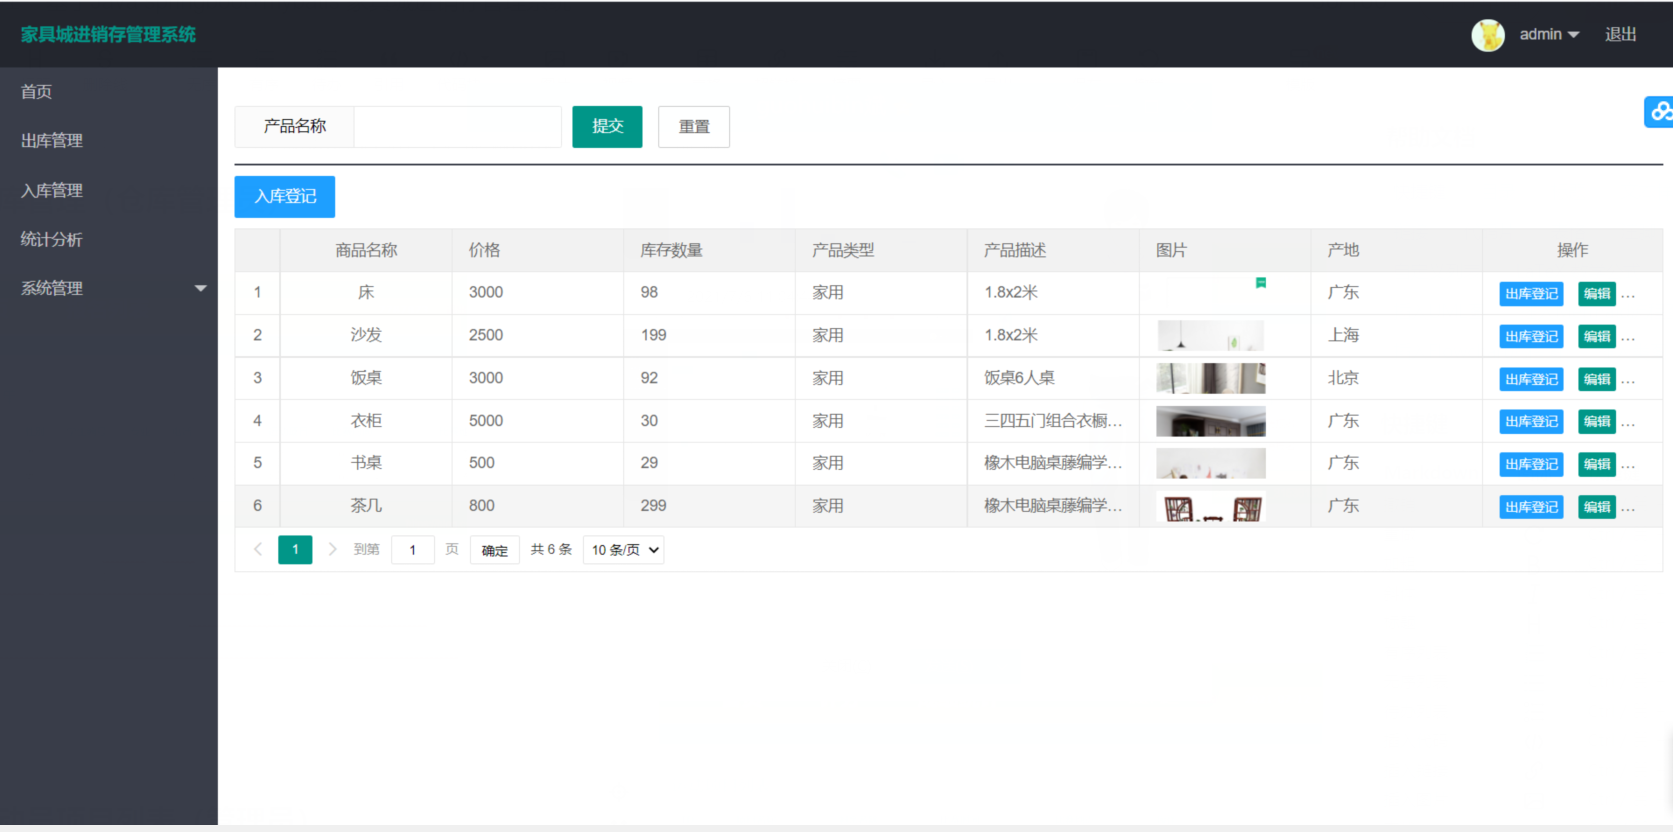The height and width of the screenshot is (832, 1673).
Task: Click the 提交 search button
Action: pos(607,127)
